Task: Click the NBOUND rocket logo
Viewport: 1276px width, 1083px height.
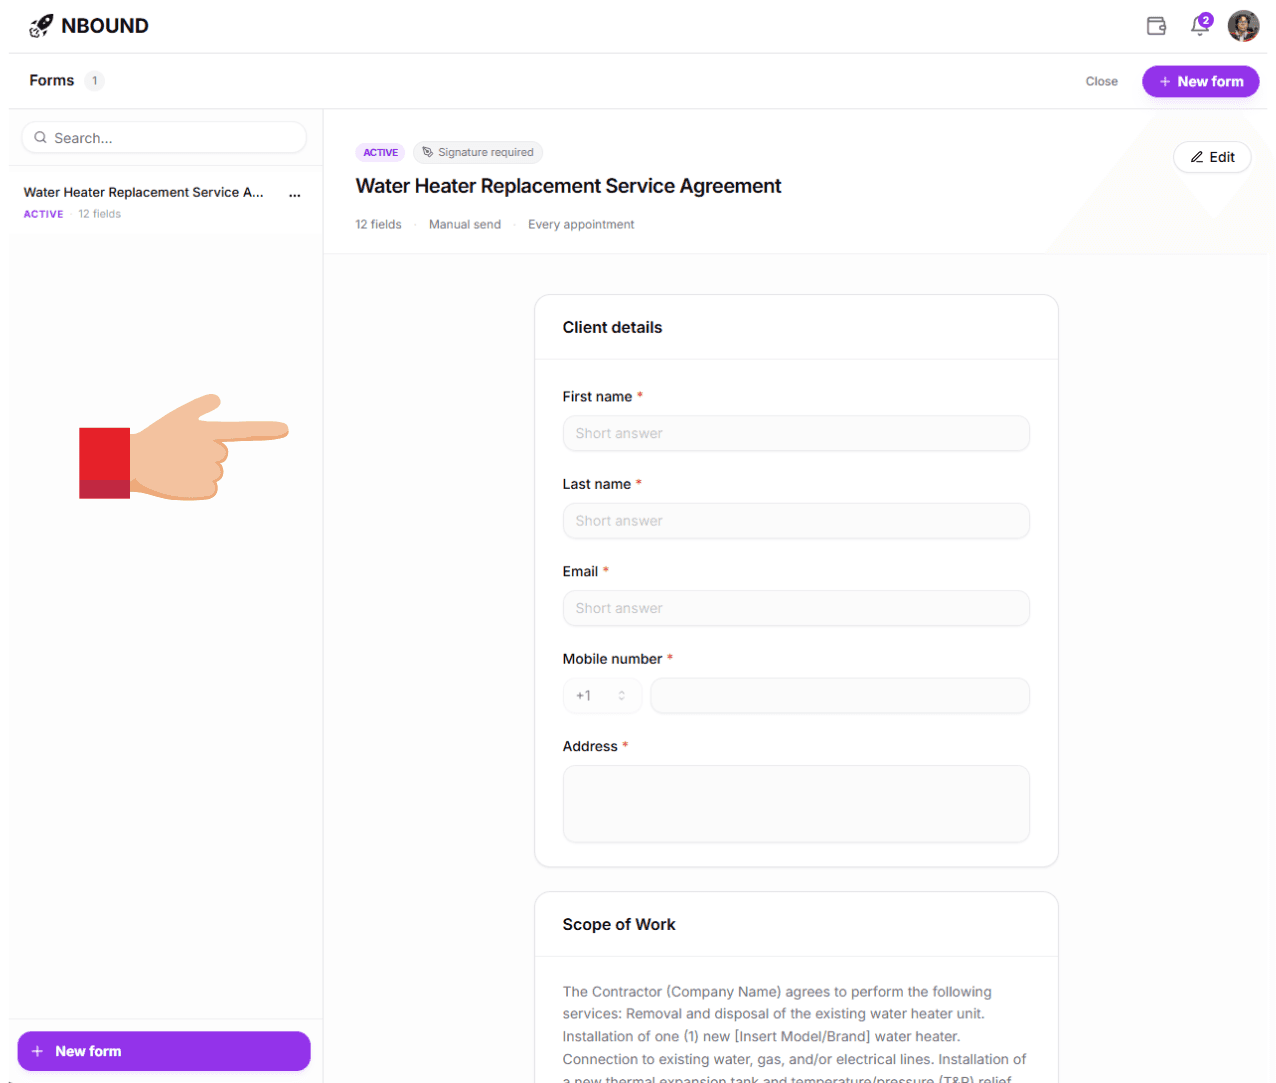Action: (x=41, y=25)
